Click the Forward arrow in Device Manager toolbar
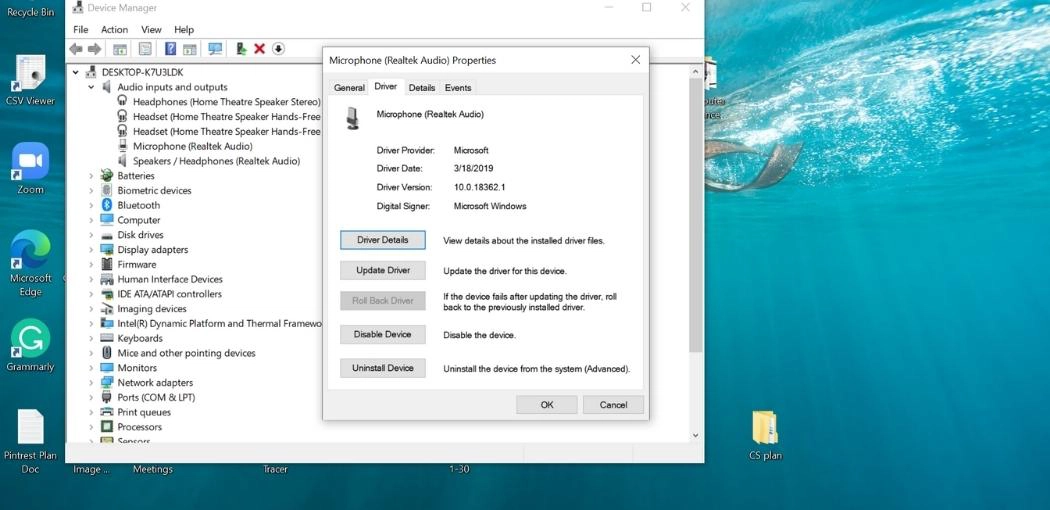Viewport: 1050px width, 510px height. click(x=94, y=49)
